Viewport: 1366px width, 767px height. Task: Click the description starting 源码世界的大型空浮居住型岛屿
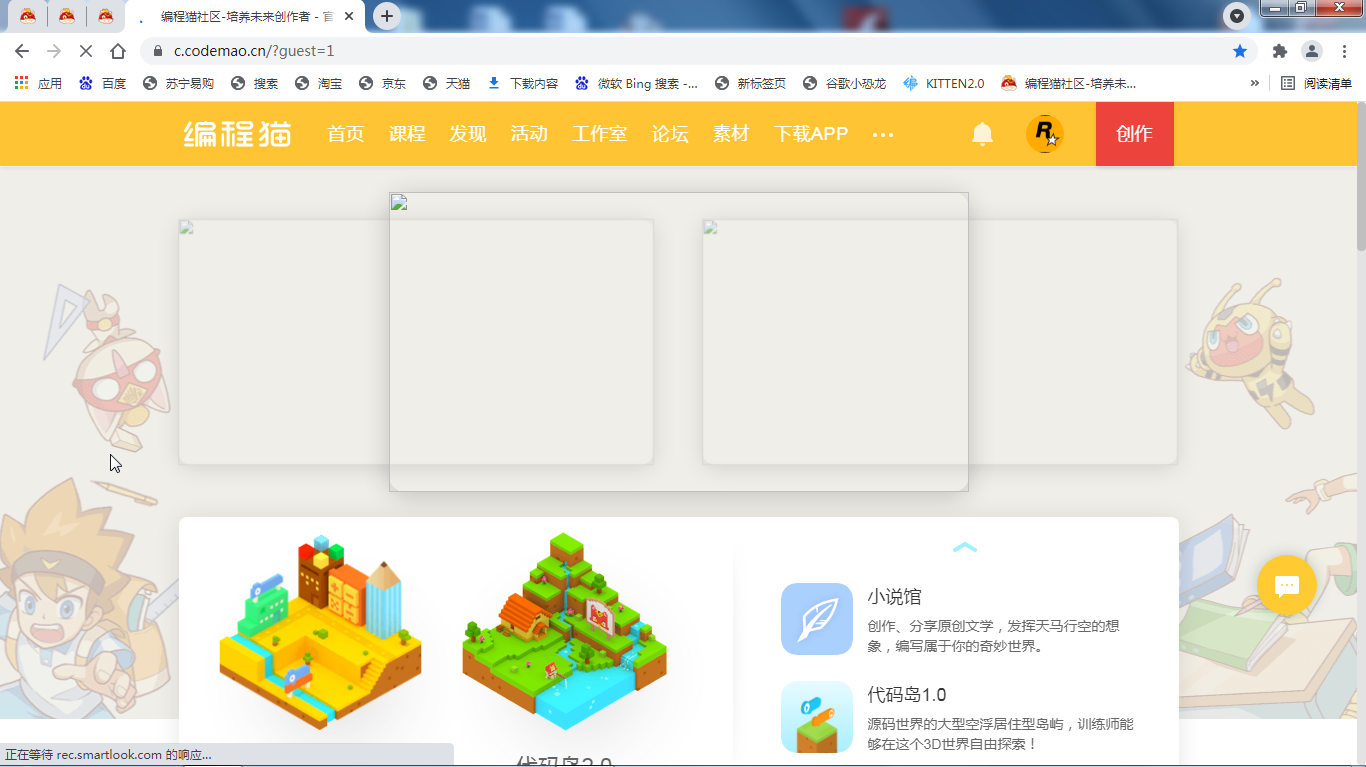point(1000,734)
